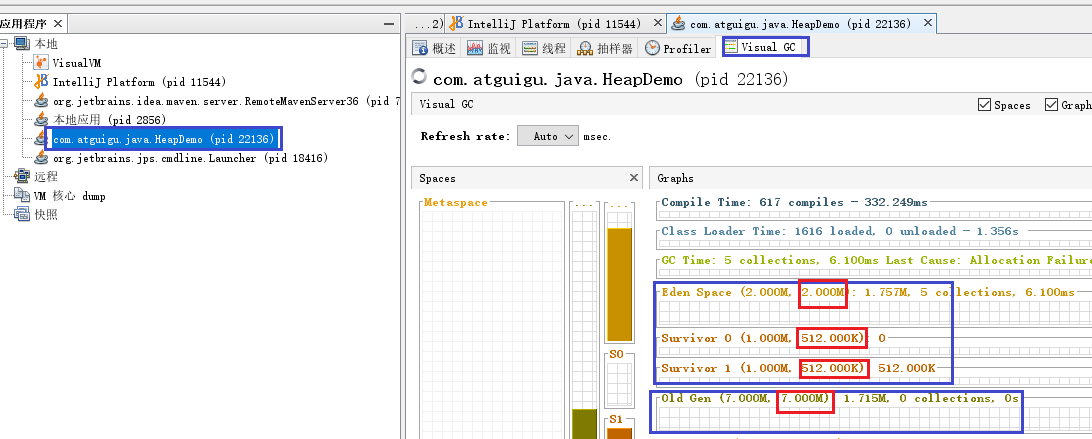Select the VisualVM node icon
Image resolution: width=1092 pixels, height=439 pixels.
(41, 63)
